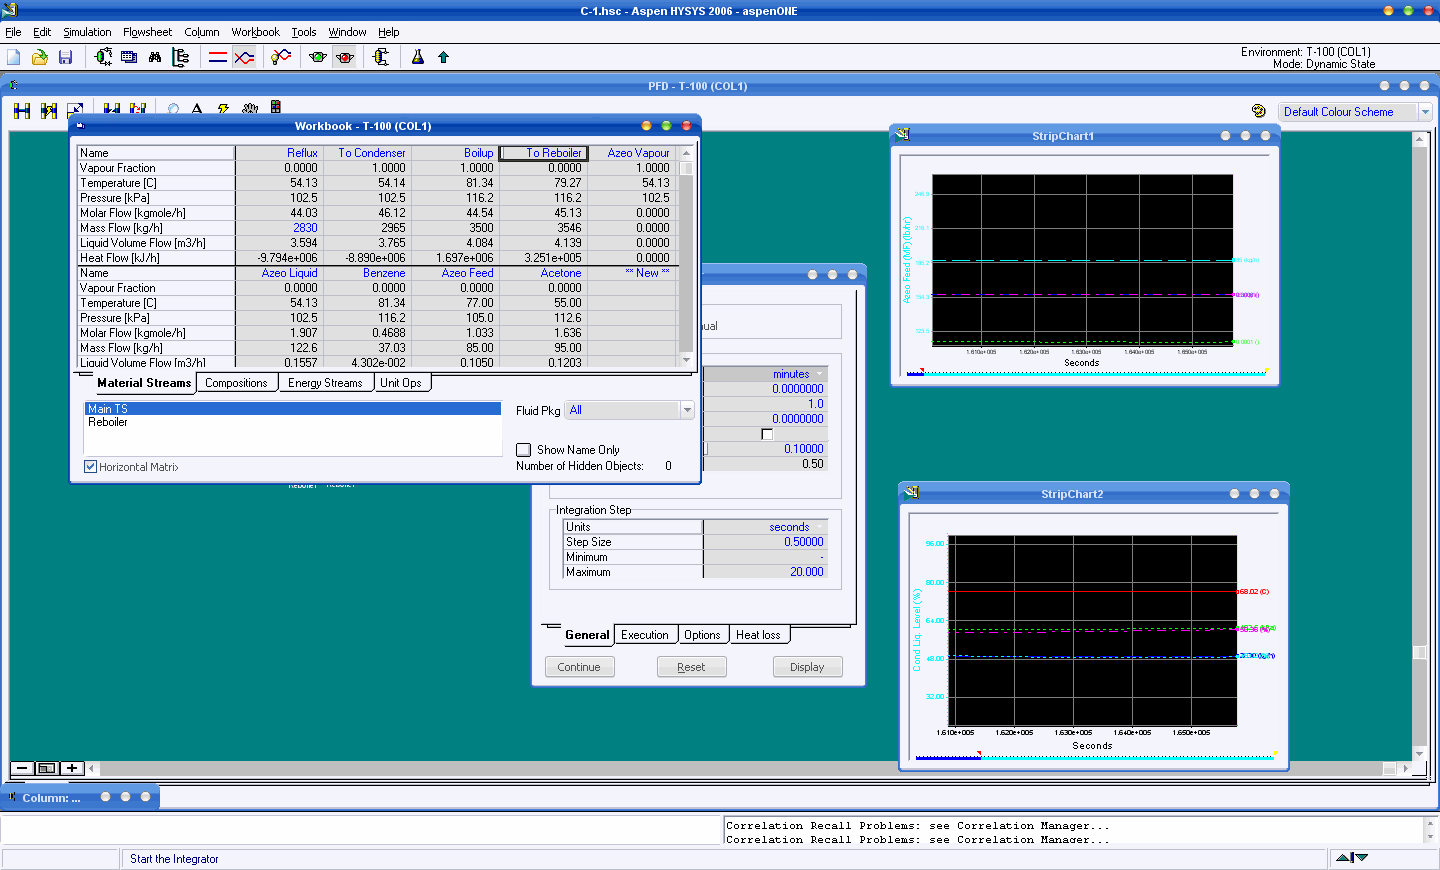
Task: Enable Auto Attach mode in PFD toolbar
Action: (x=48, y=111)
